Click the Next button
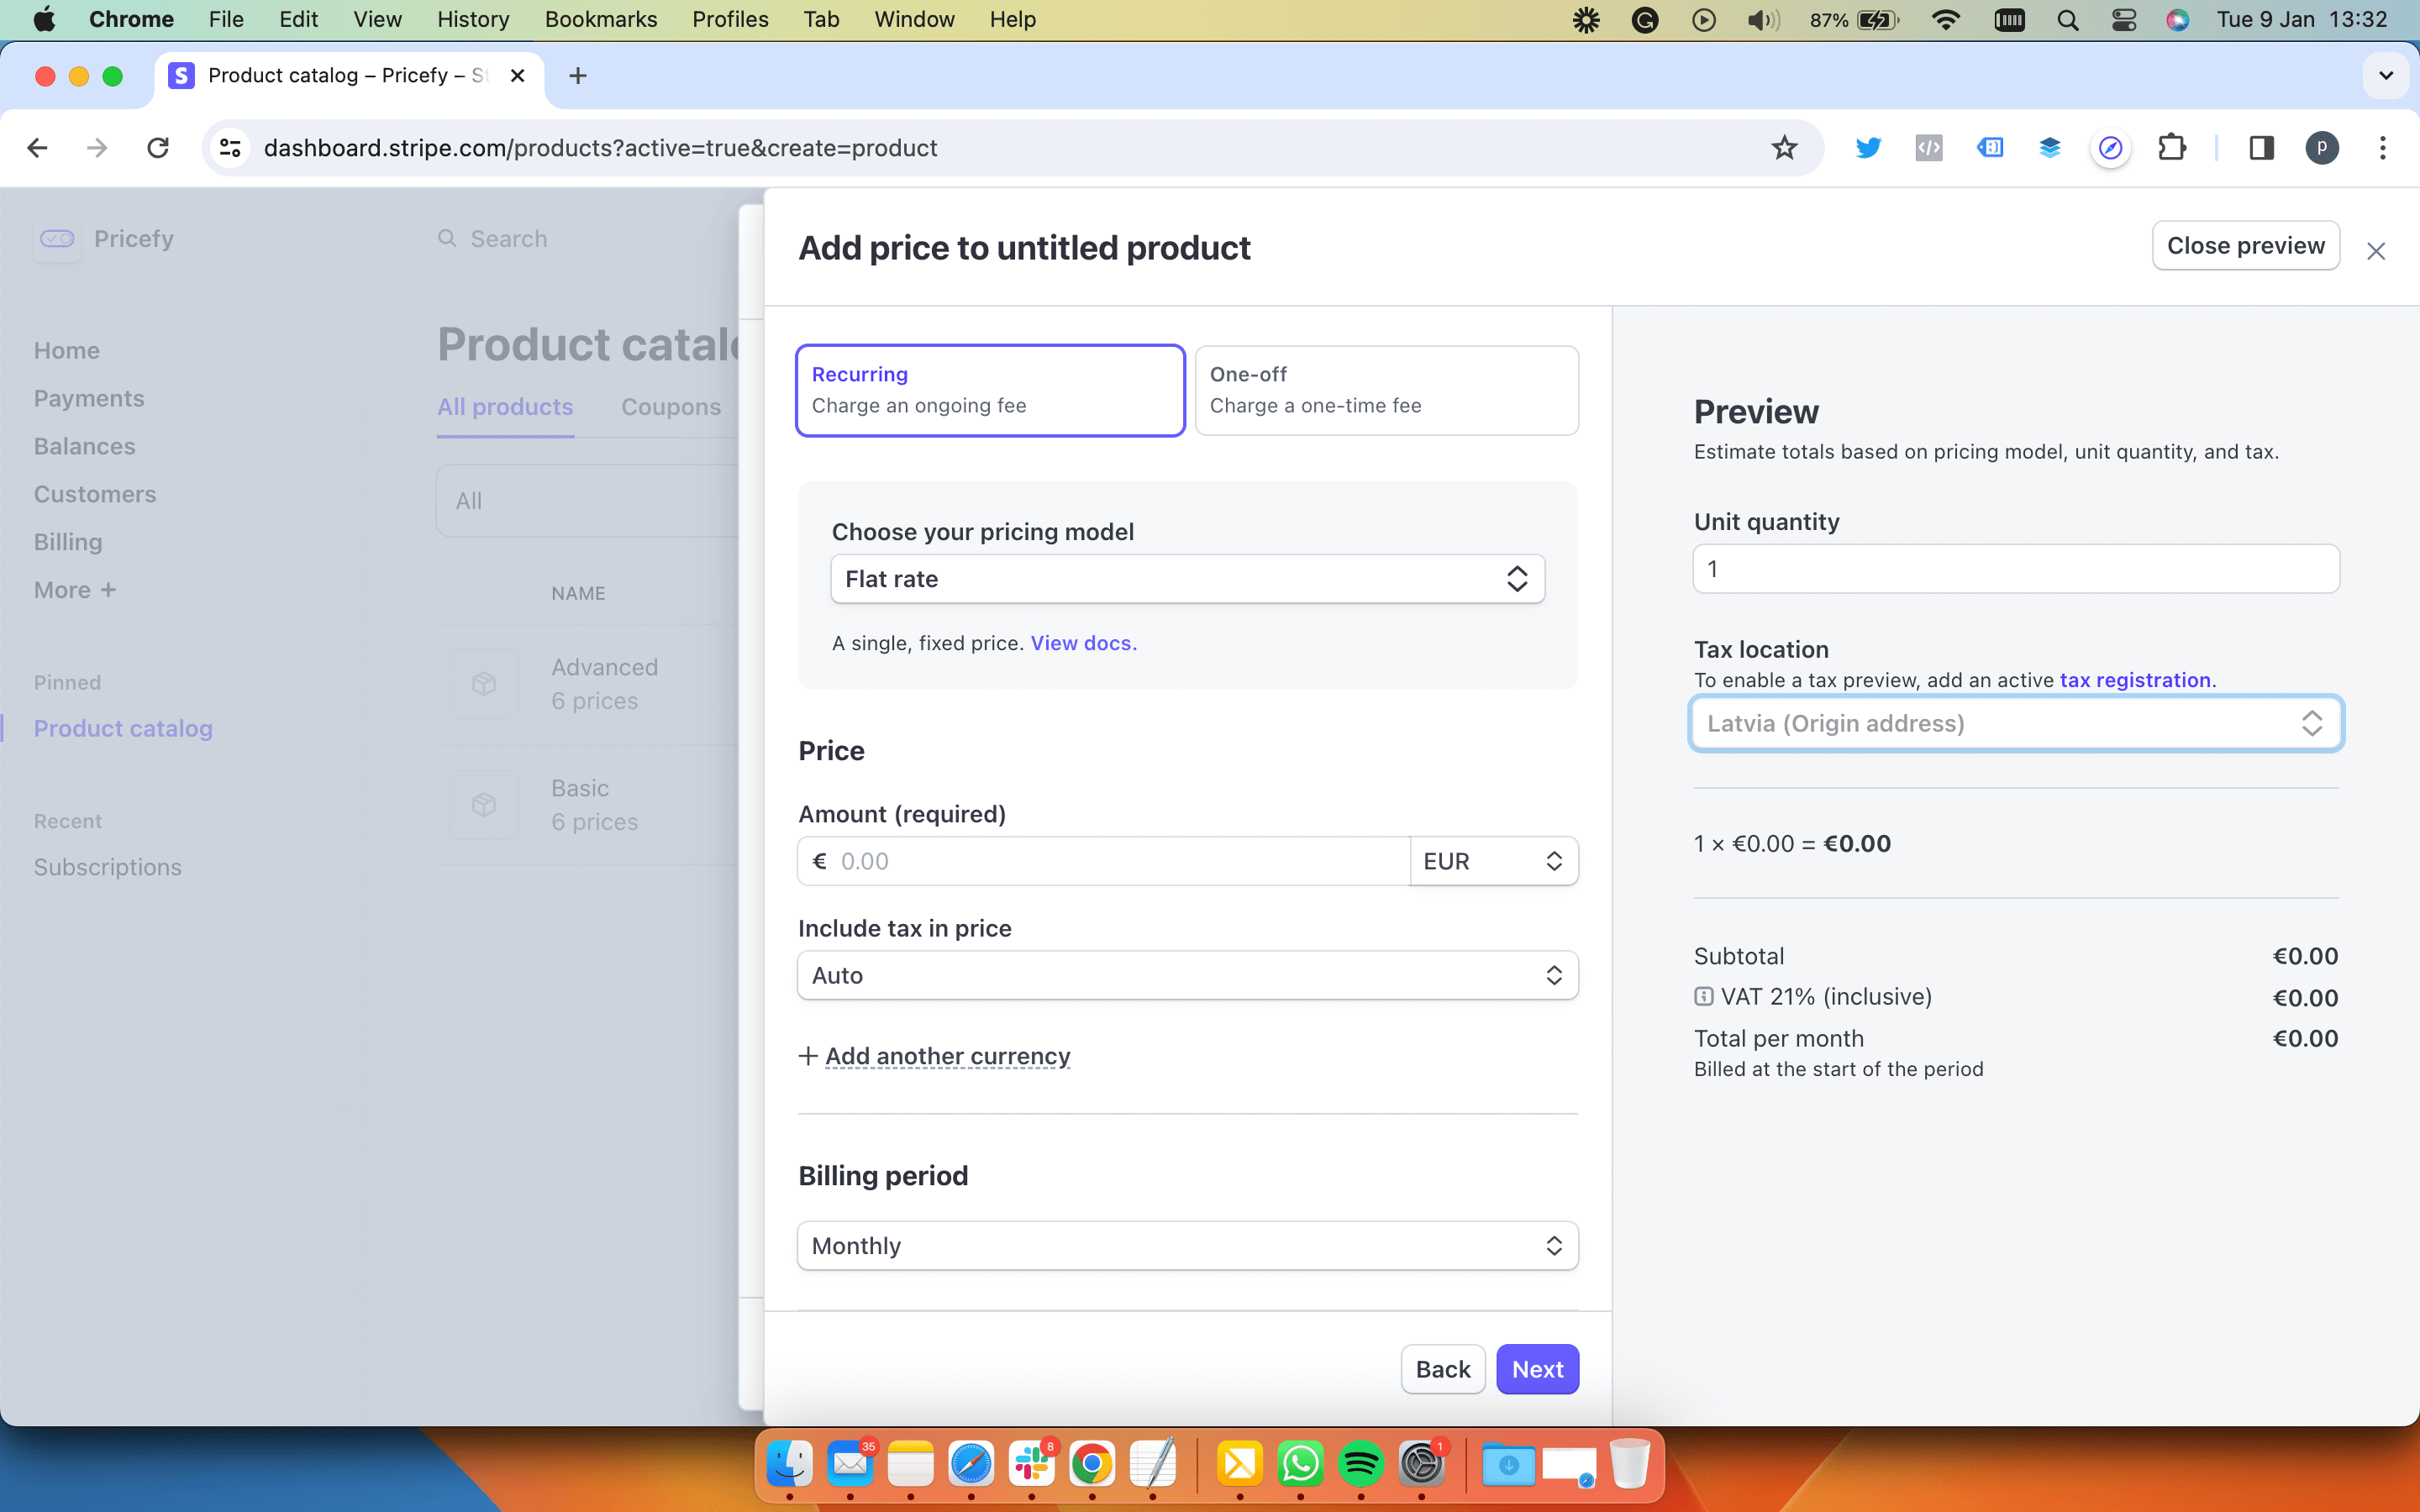Screen dimensions: 2420x1512 pos(1537,1369)
